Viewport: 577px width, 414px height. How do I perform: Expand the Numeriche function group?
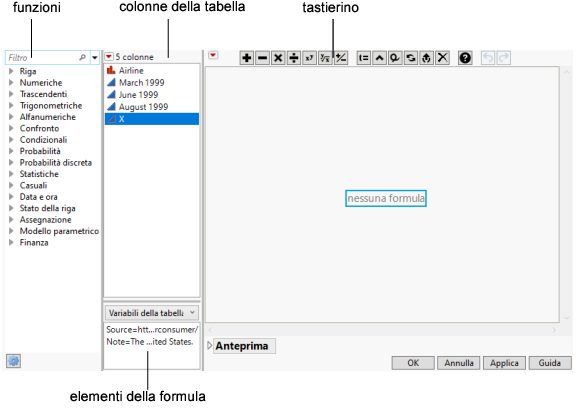click(11, 82)
